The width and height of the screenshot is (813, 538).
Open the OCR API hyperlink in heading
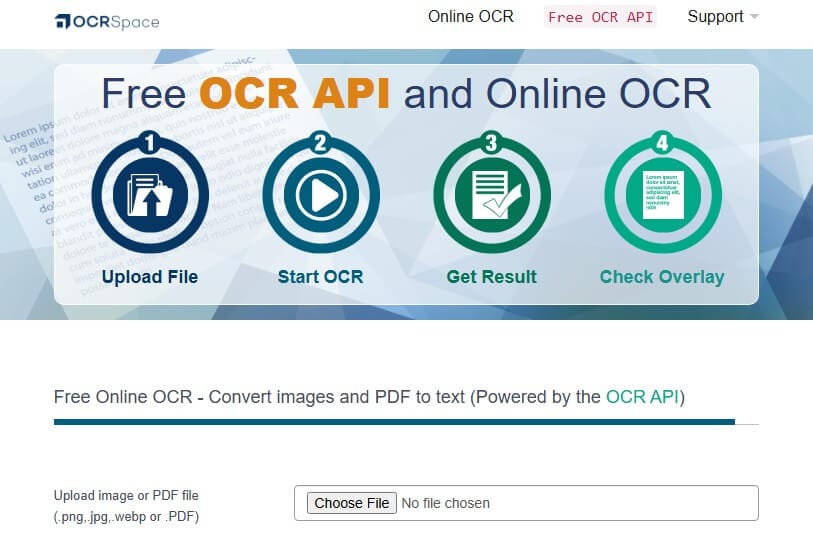coord(642,397)
